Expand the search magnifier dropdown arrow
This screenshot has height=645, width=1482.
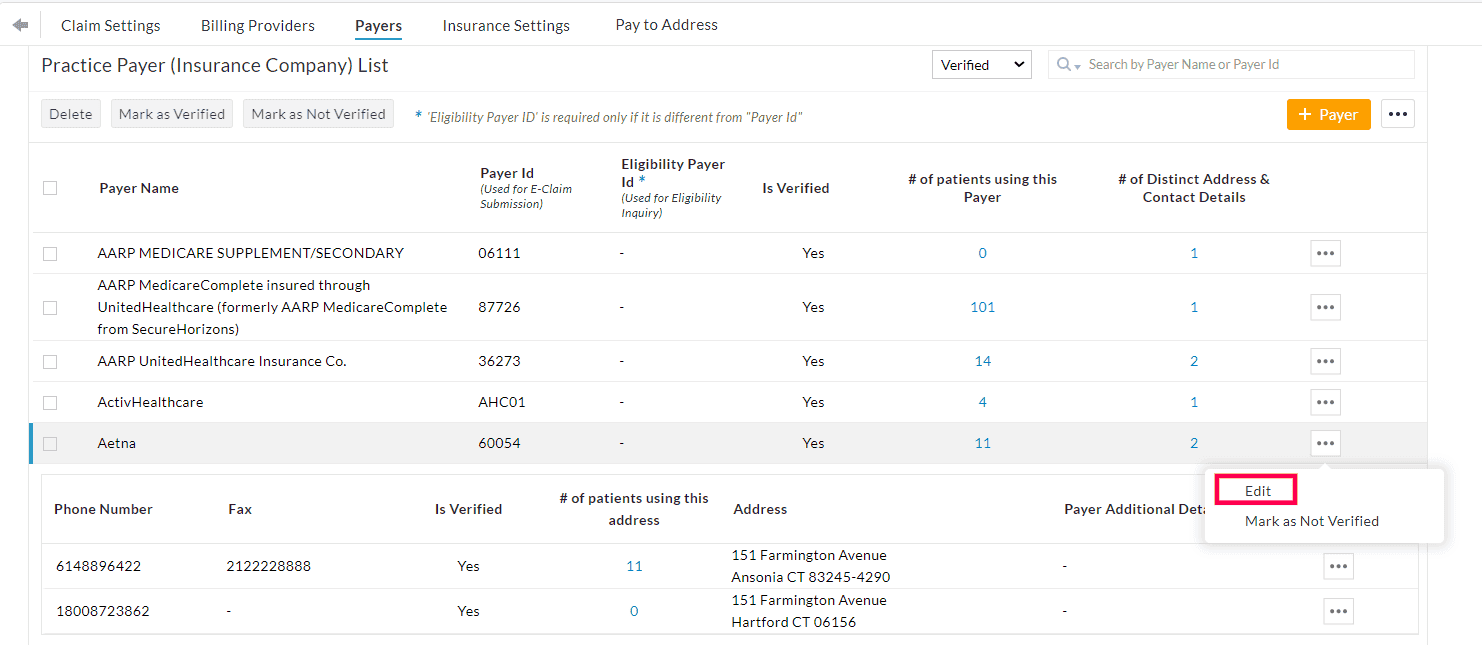[1069, 65]
